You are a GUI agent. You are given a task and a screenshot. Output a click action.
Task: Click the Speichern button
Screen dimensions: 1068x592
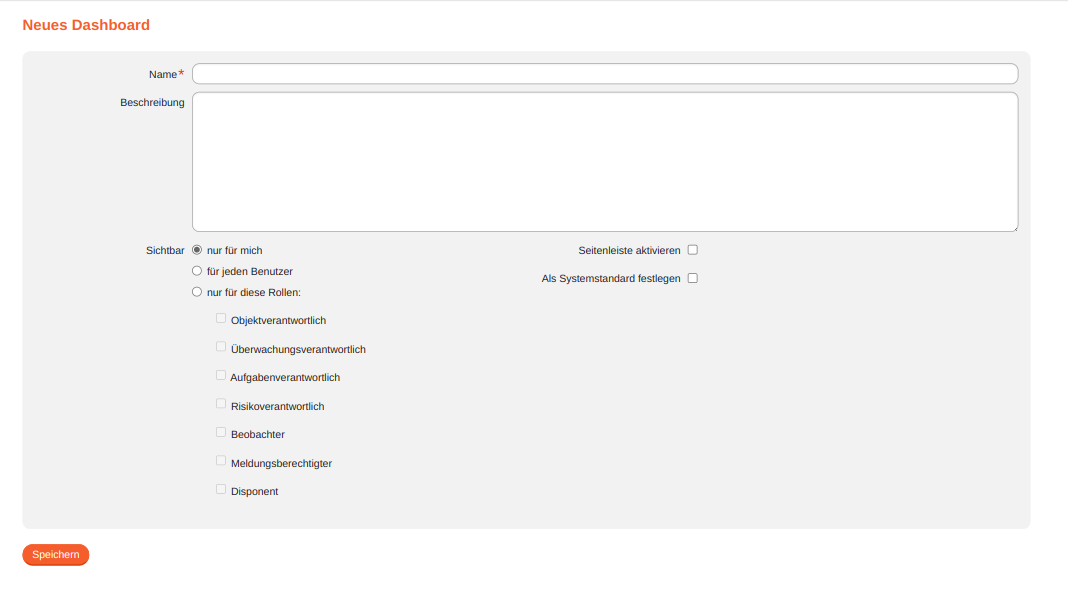coord(55,554)
